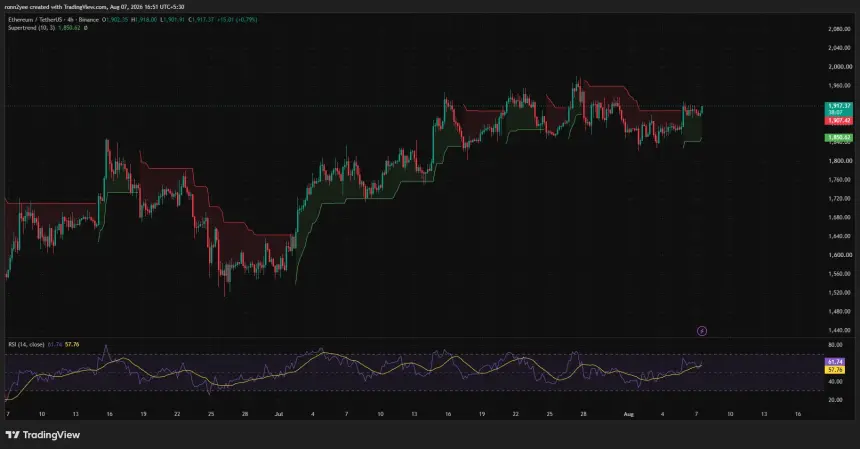Click the 1,600.00 price axis label
This screenshot has width=860, height=449.
tap(839, 255)
